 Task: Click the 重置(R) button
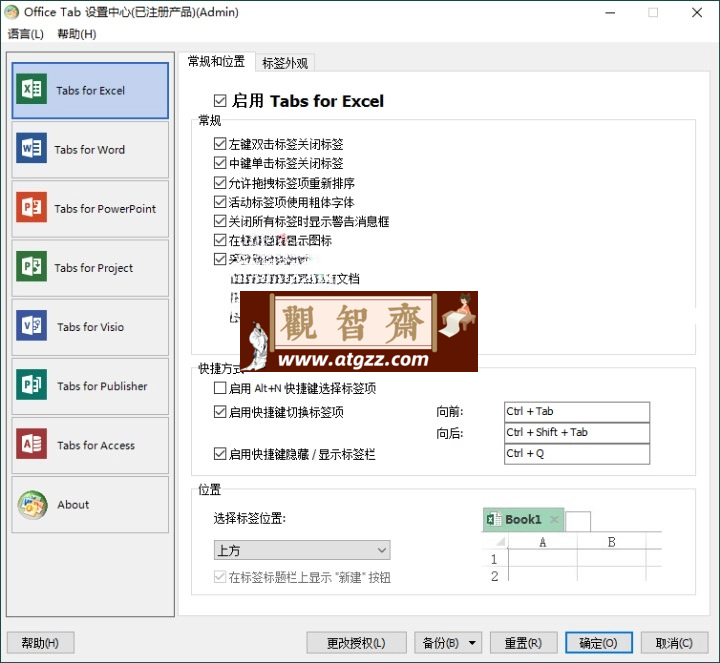523,643
